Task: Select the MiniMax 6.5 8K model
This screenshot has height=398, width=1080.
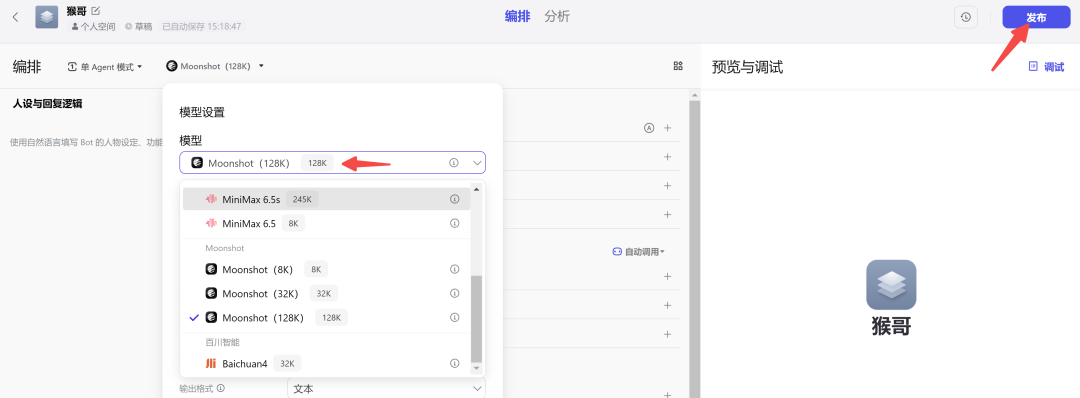Action: click(x=326, y=223)
